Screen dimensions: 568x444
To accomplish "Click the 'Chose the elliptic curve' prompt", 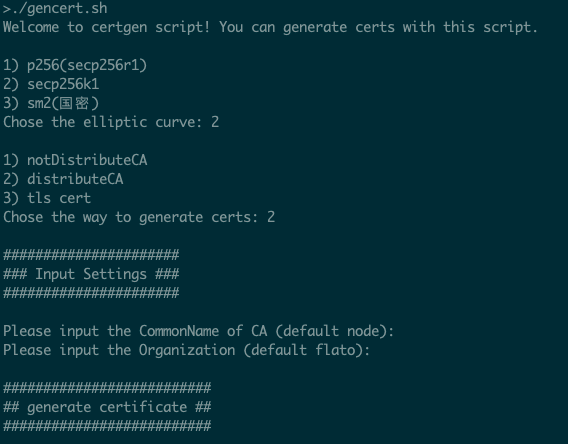I will click(103, 122).
